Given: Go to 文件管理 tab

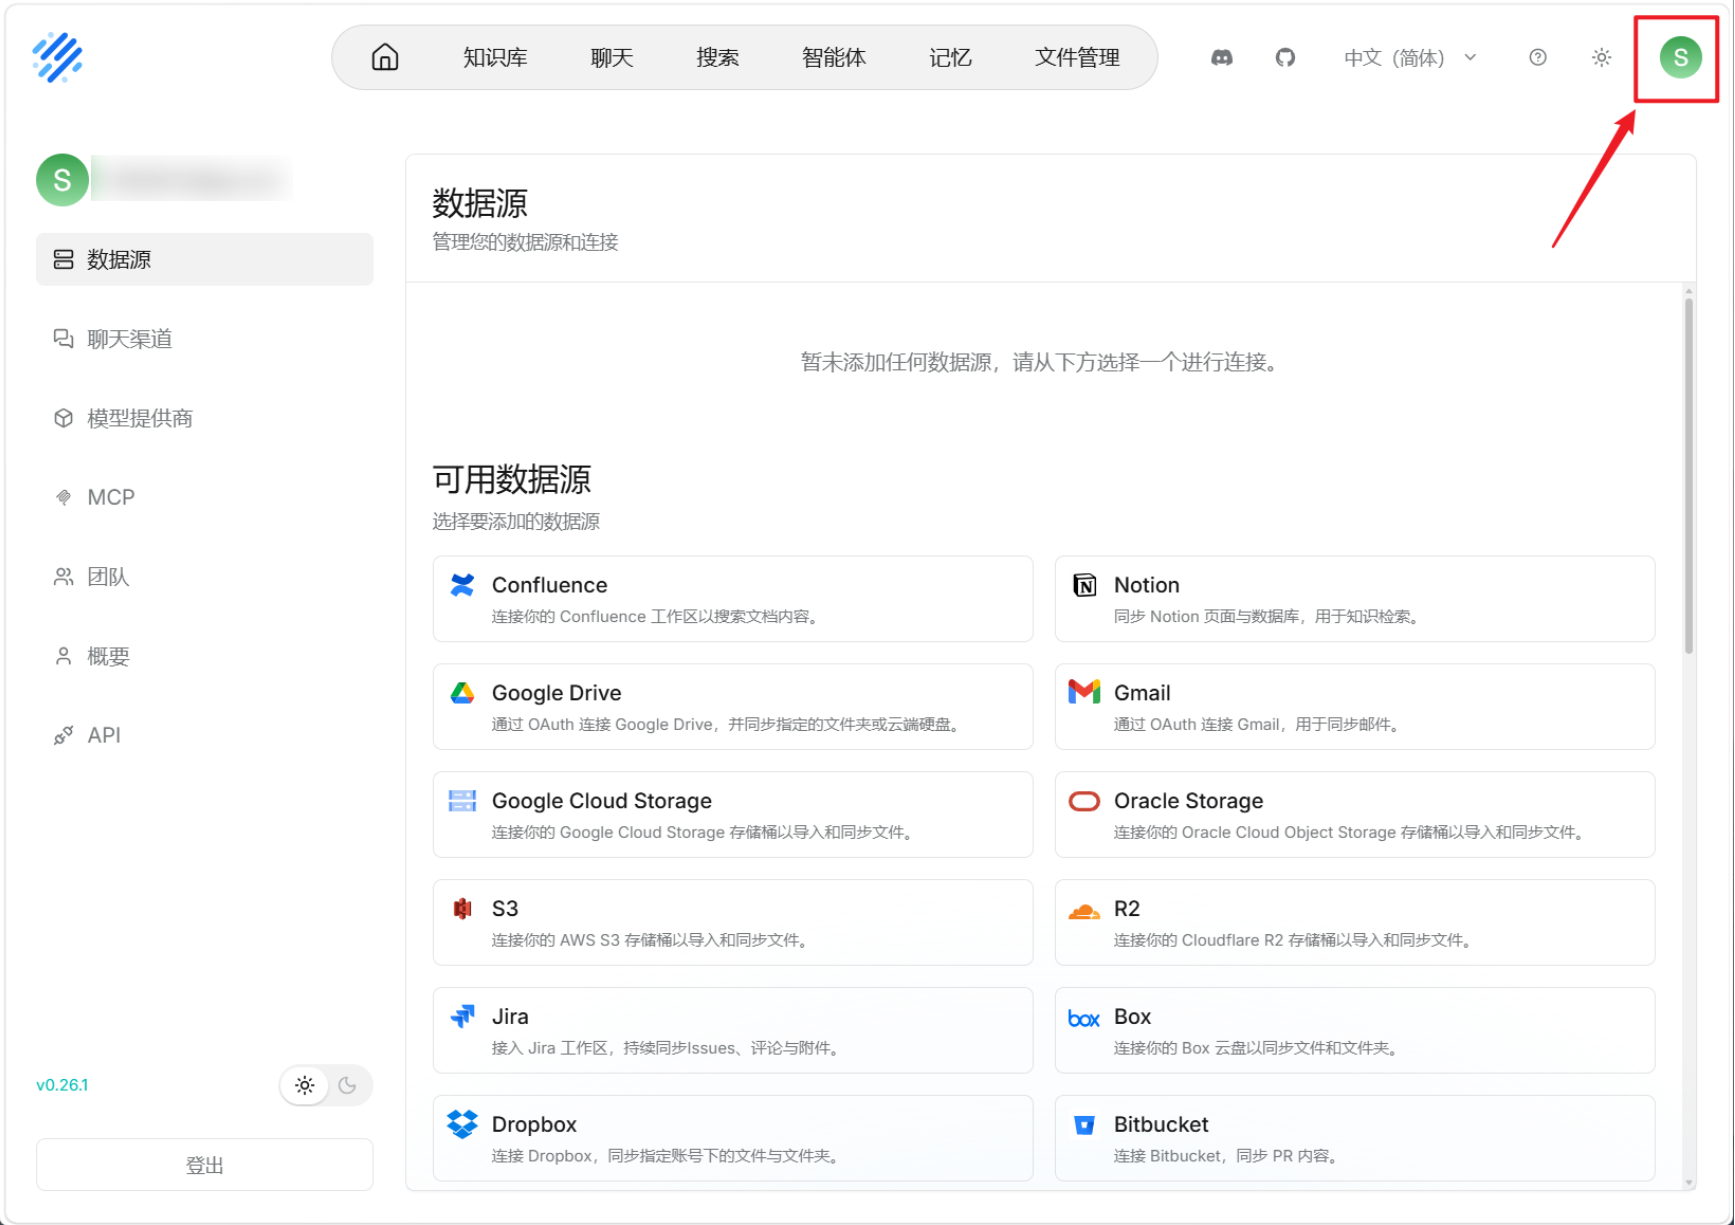Looking at the screenshot, I should point(1077,57).
